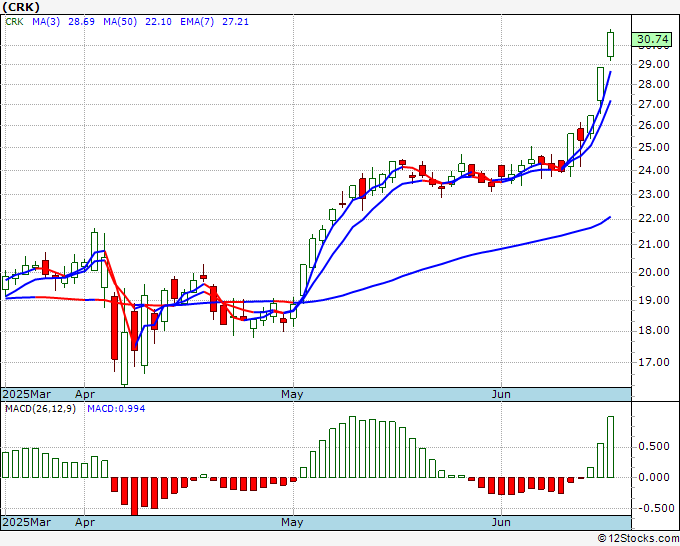Click the MA(3) value 28.69
This screenshot has height=546, width=680.
(82, 22)
